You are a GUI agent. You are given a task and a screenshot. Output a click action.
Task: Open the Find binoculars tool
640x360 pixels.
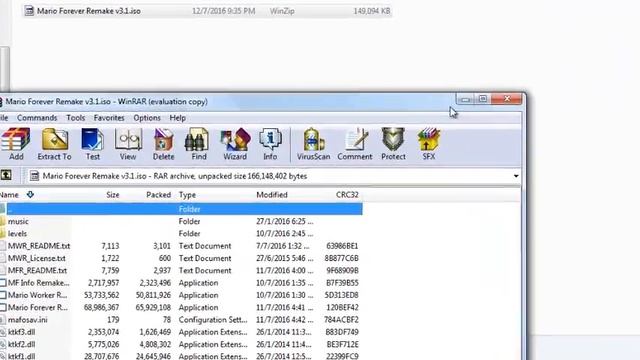pyautogui.click(x=199, y=144)
